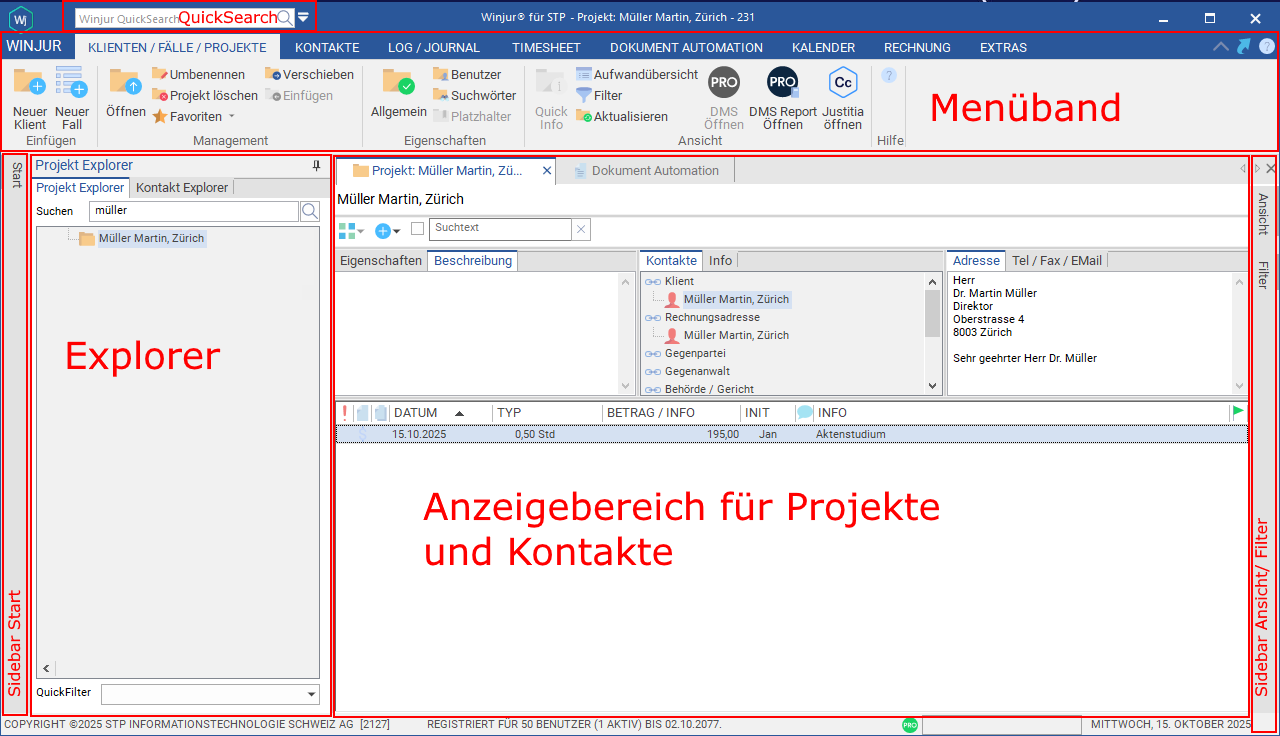
Task: Collapse the ribbon with the chevron
Action: point(1221,46)
